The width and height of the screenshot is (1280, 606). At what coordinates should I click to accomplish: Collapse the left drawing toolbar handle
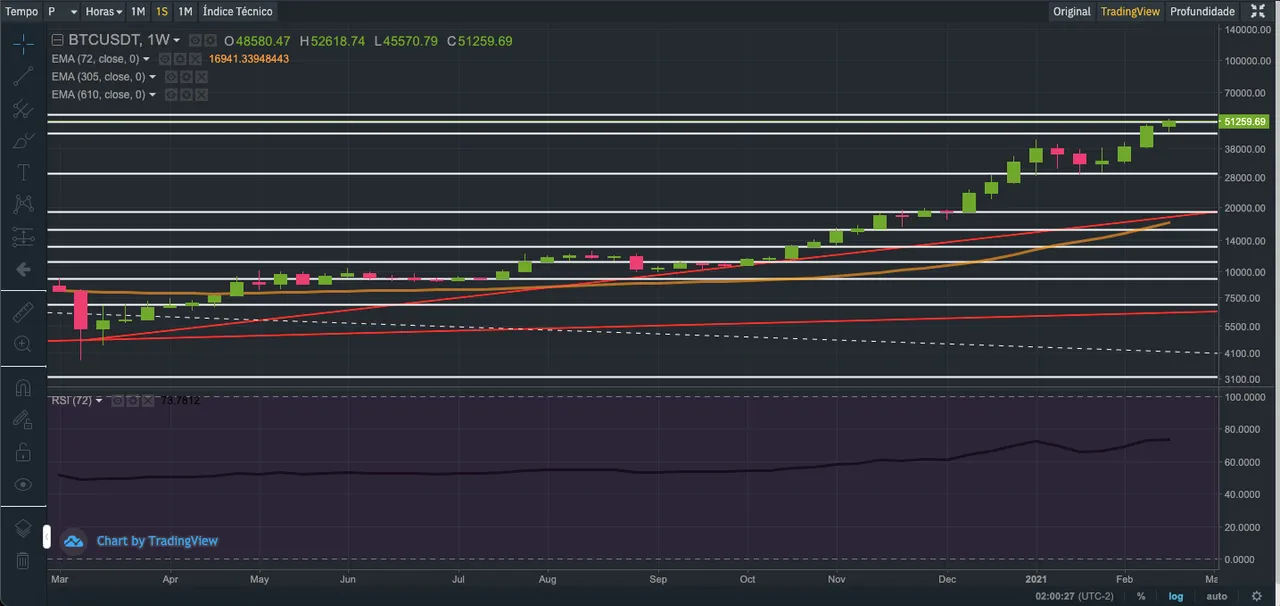point(45,536)
